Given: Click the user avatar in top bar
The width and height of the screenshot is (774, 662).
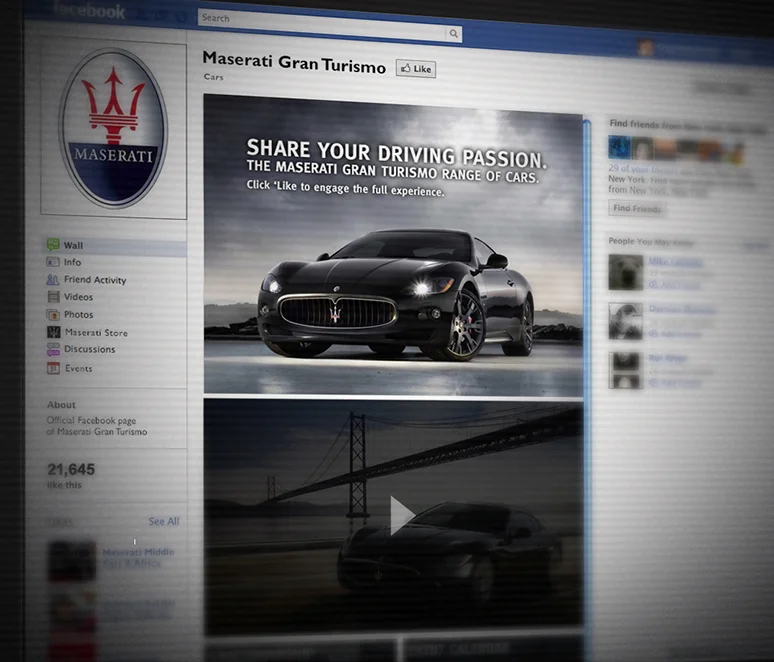Looking at the screenshot, I should pyautogui.click(x=646, y=48).
